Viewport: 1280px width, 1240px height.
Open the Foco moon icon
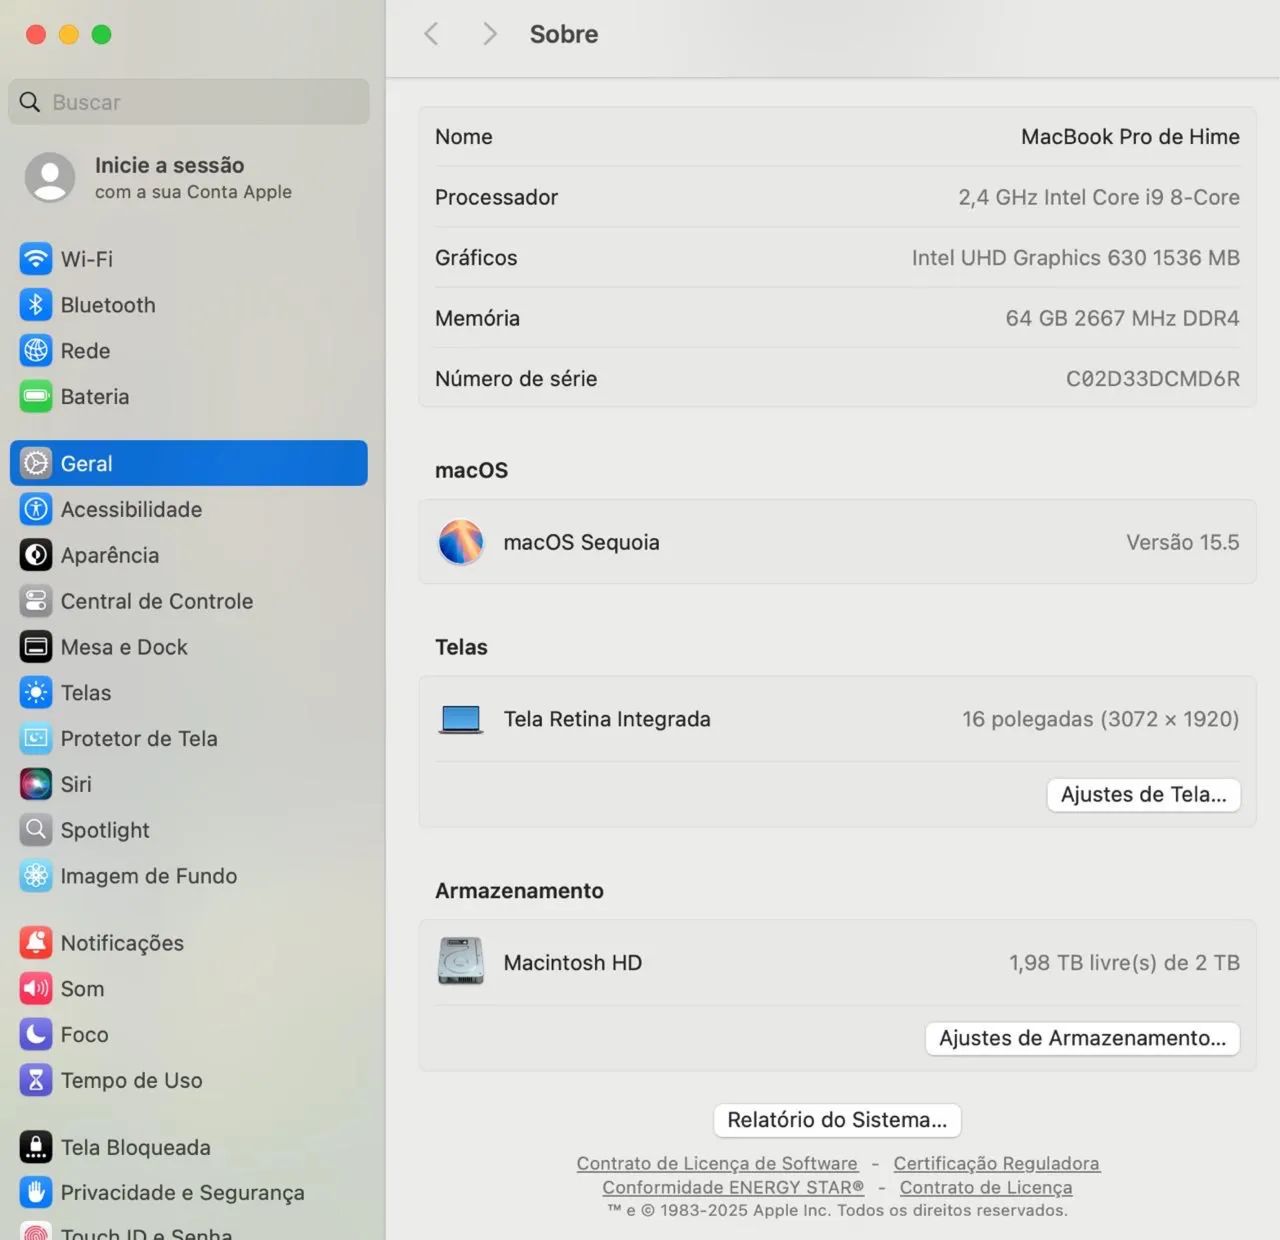click(x=36, y=1034)
